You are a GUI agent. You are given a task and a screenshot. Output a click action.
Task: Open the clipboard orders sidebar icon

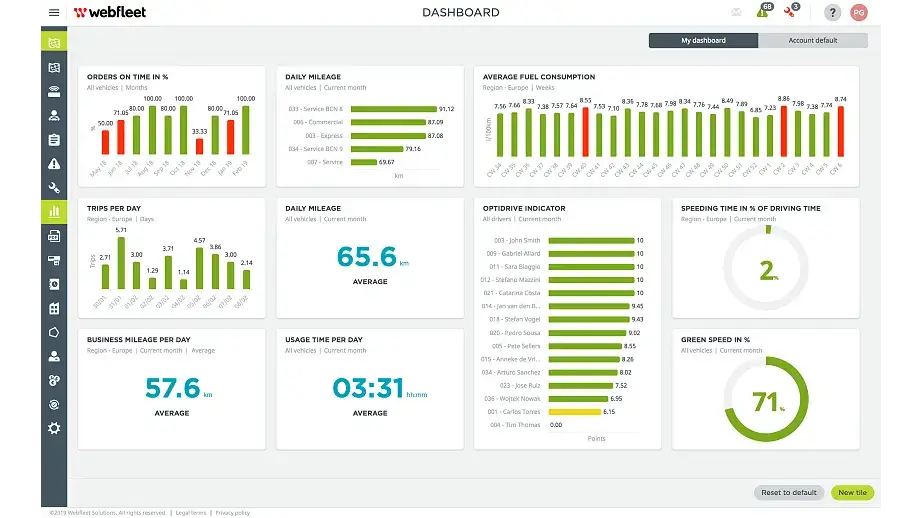[x=54, y=139]
